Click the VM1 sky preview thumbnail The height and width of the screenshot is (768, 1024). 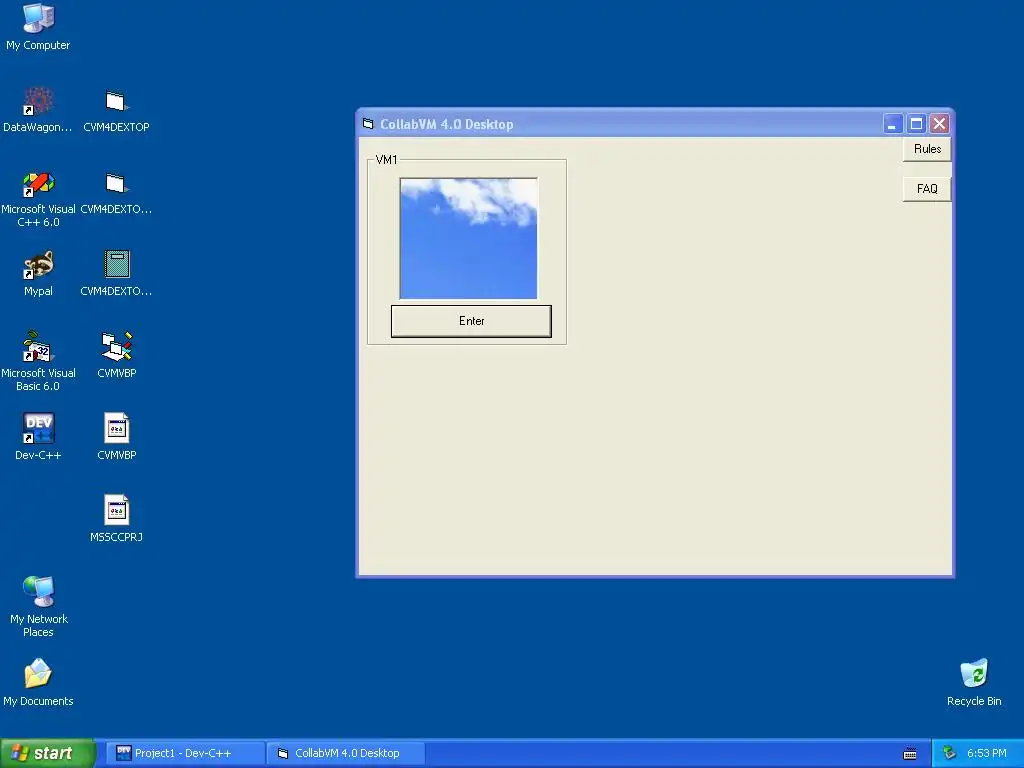[468, 238]
